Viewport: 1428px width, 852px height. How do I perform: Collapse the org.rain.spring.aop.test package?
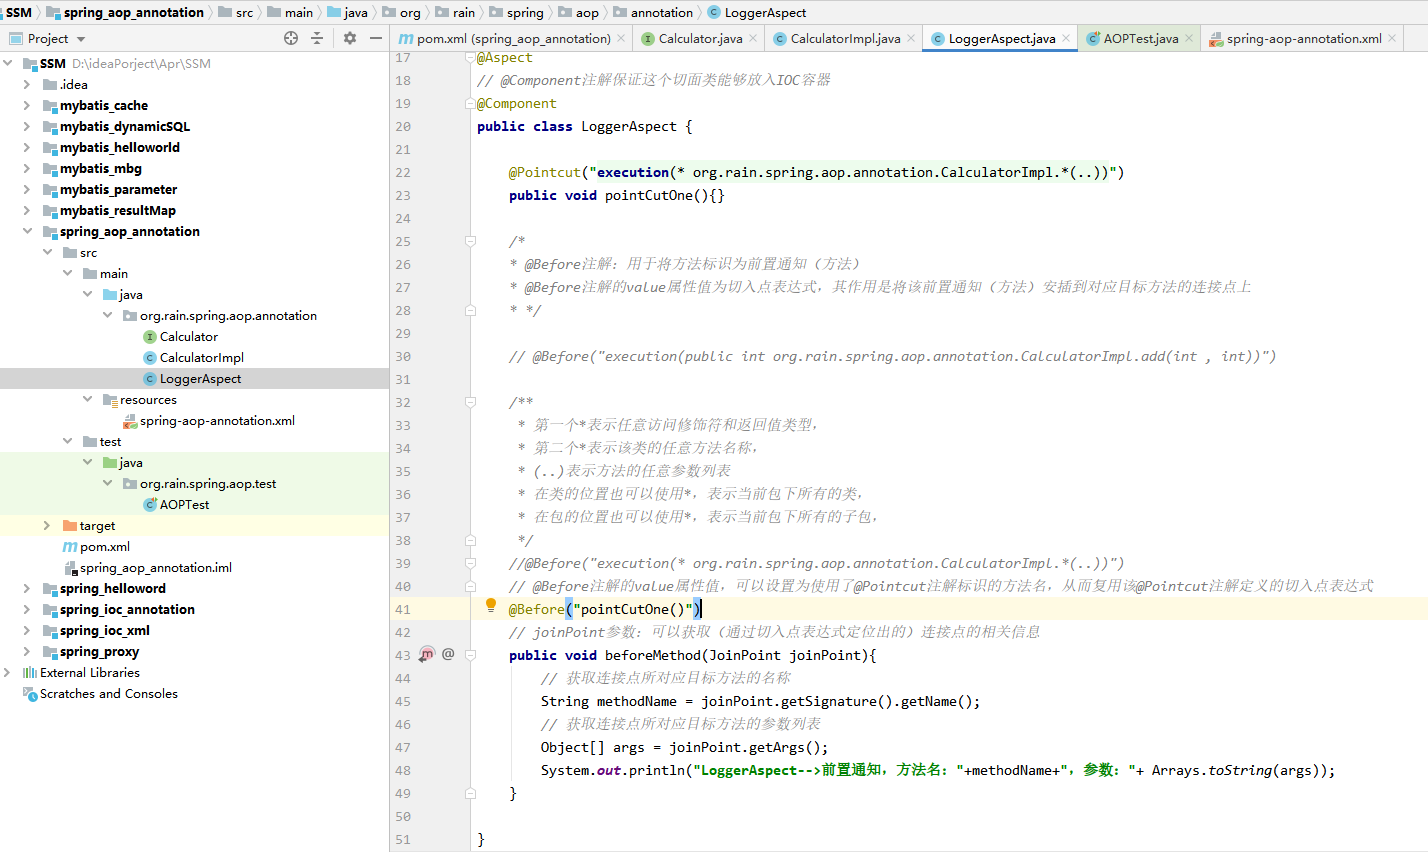pyautogui.click(x=107, y=483)
